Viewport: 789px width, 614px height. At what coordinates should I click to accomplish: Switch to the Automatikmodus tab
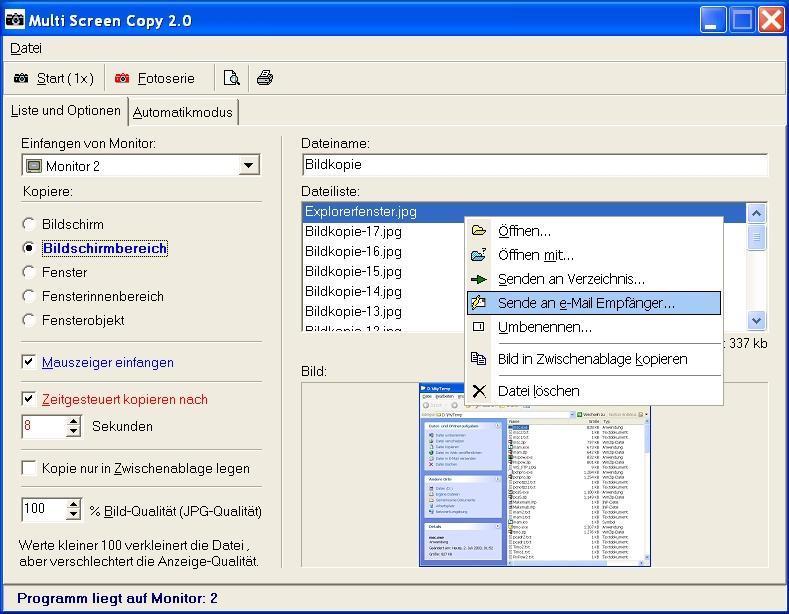tap(183, 112)
